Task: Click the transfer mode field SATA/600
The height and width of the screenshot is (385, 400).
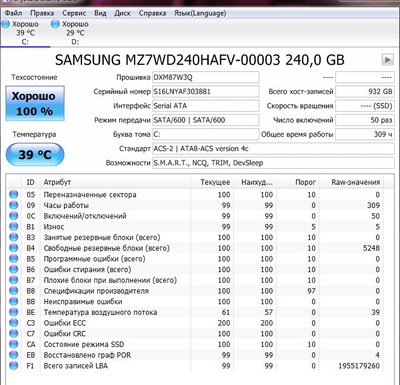Action: [x=206, y=120]
